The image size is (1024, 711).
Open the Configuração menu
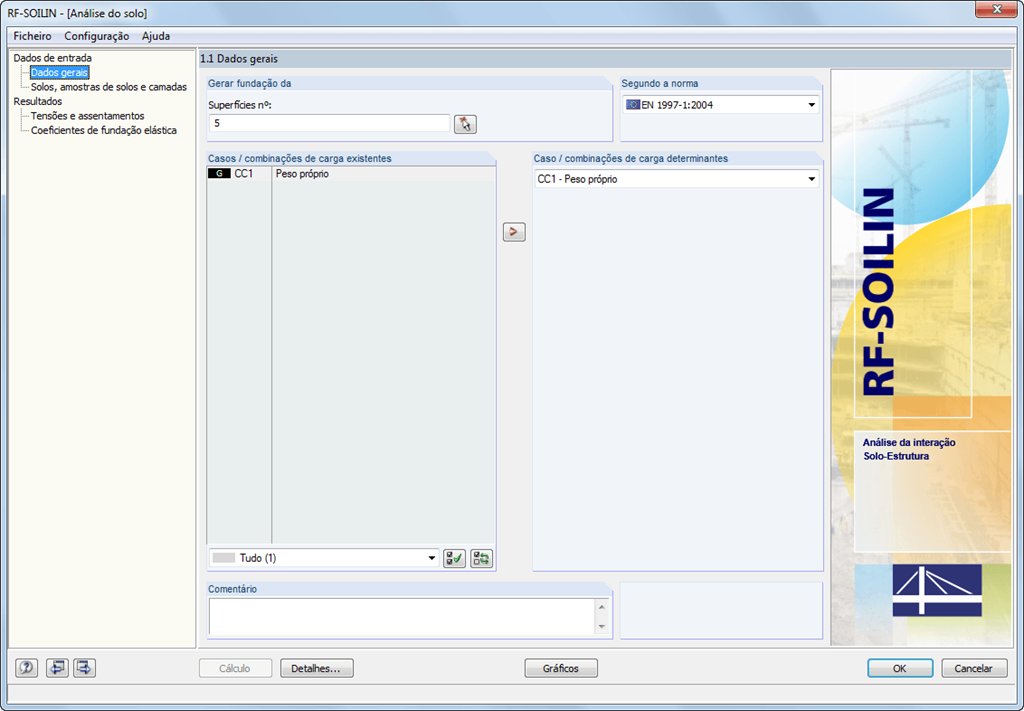97,37
